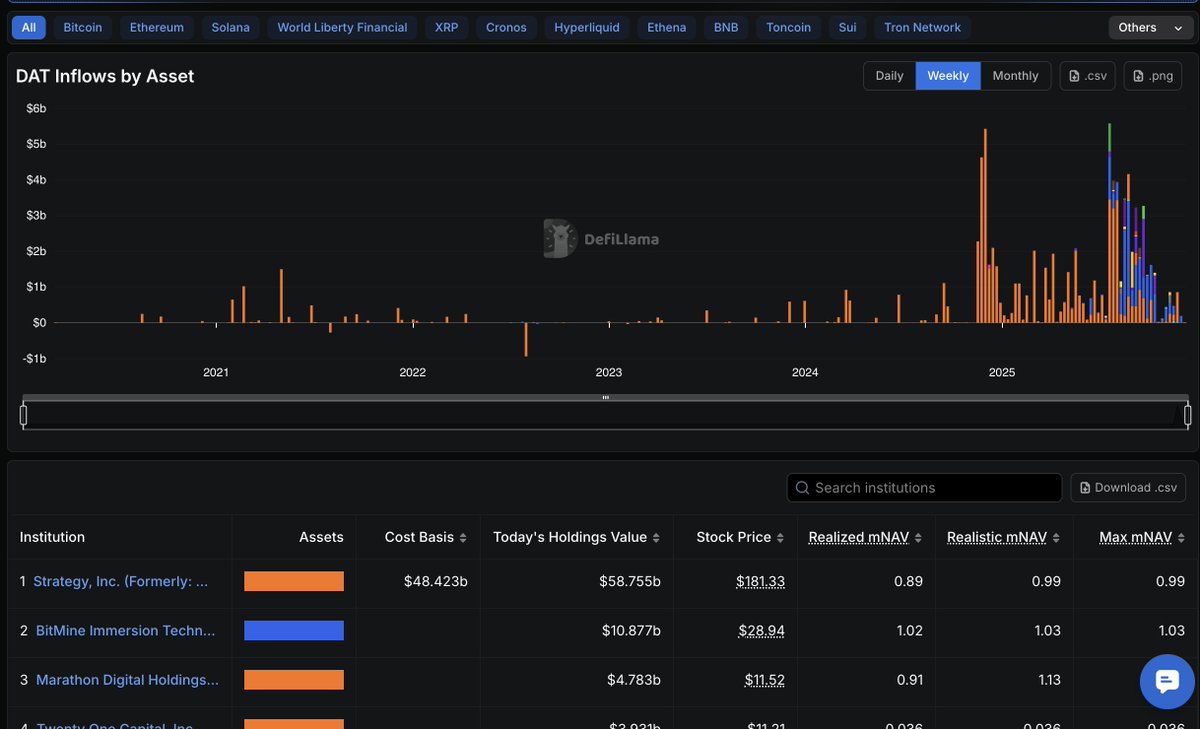The image size is (1200, 729).
Task: Click the right handle of the chart range slider
Action: coord(1188,413)
